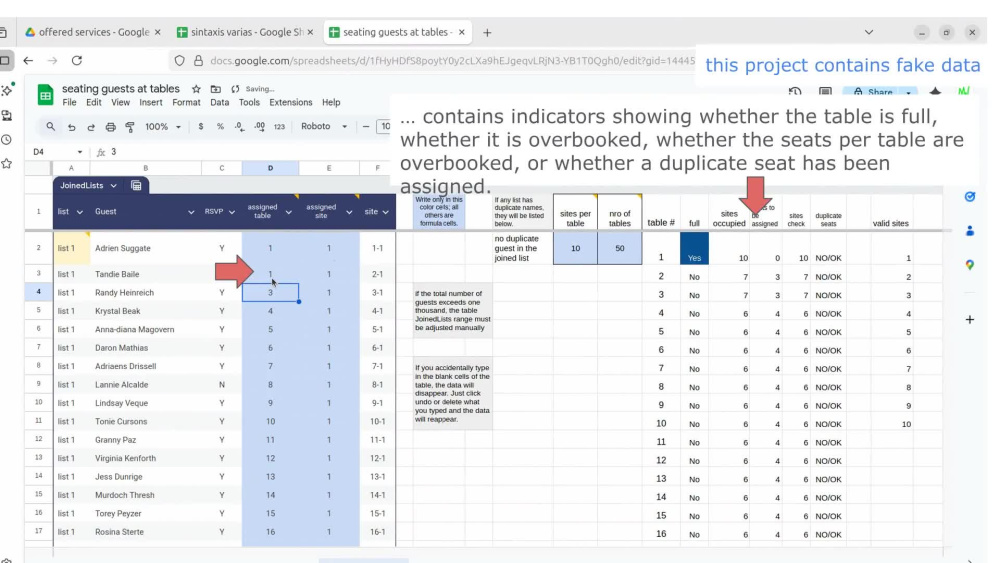Format as percent

(220, 126)
